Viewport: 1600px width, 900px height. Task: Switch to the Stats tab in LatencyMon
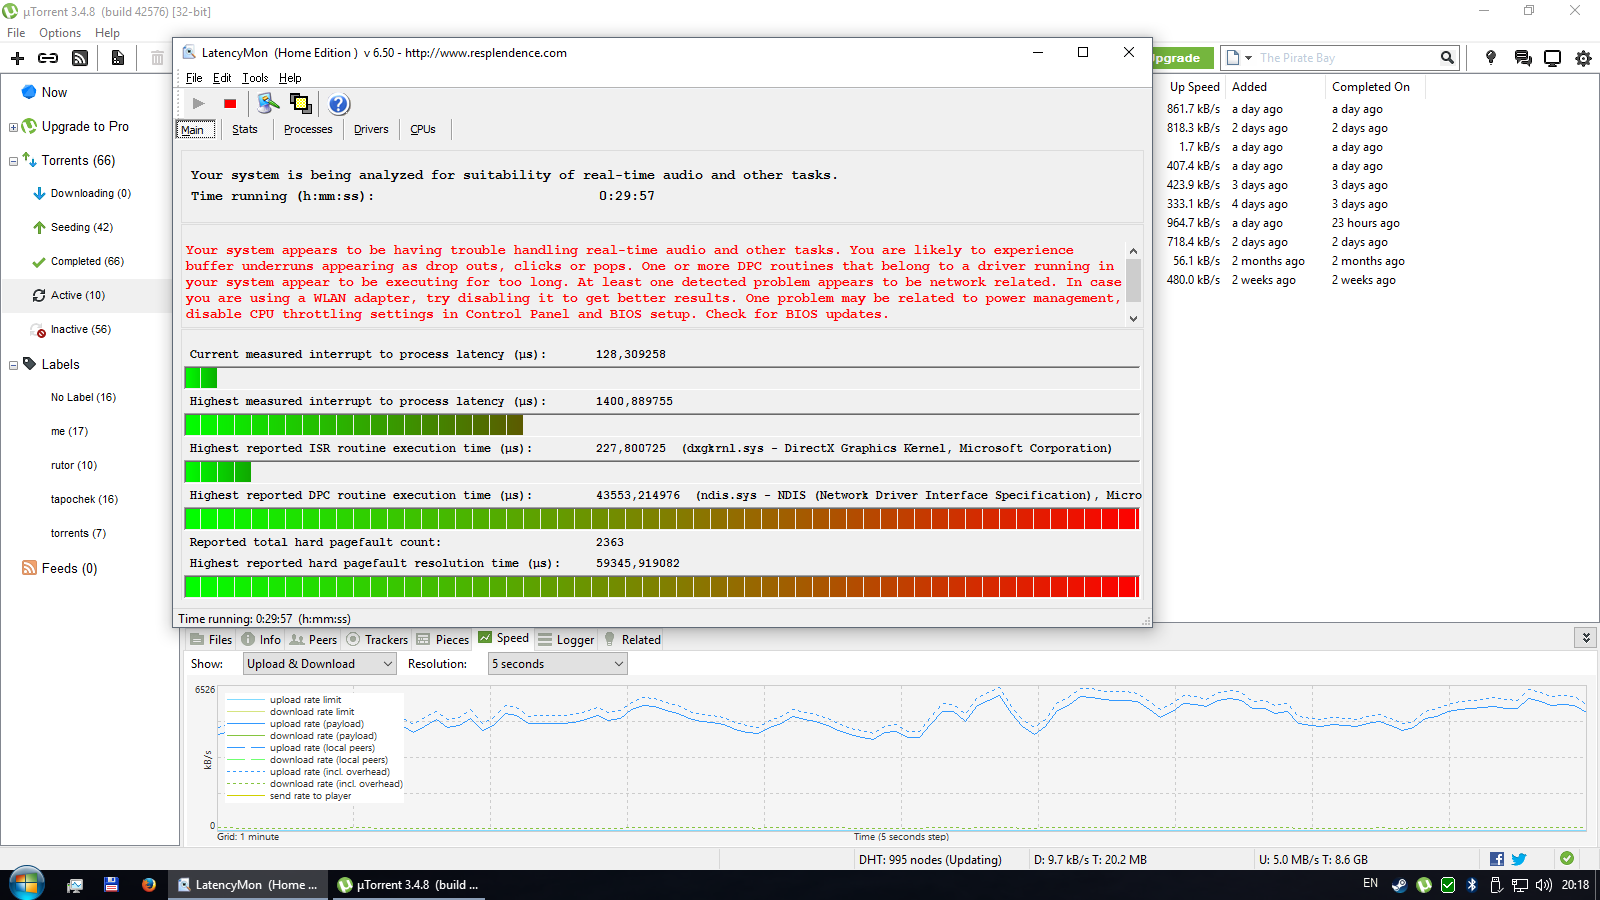(245, 129)
